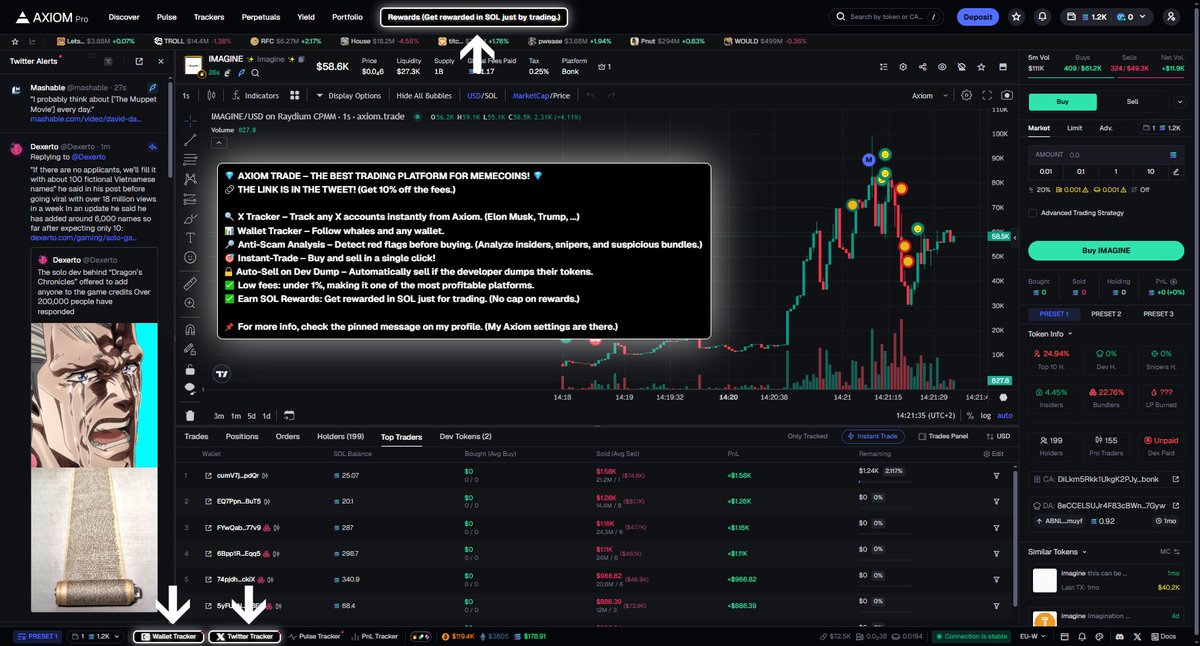The width and height of the screenshot is (1200, 646).
Task: Open the Similar Tokens MC sort dropdown
Action: tap(1170, 551)
